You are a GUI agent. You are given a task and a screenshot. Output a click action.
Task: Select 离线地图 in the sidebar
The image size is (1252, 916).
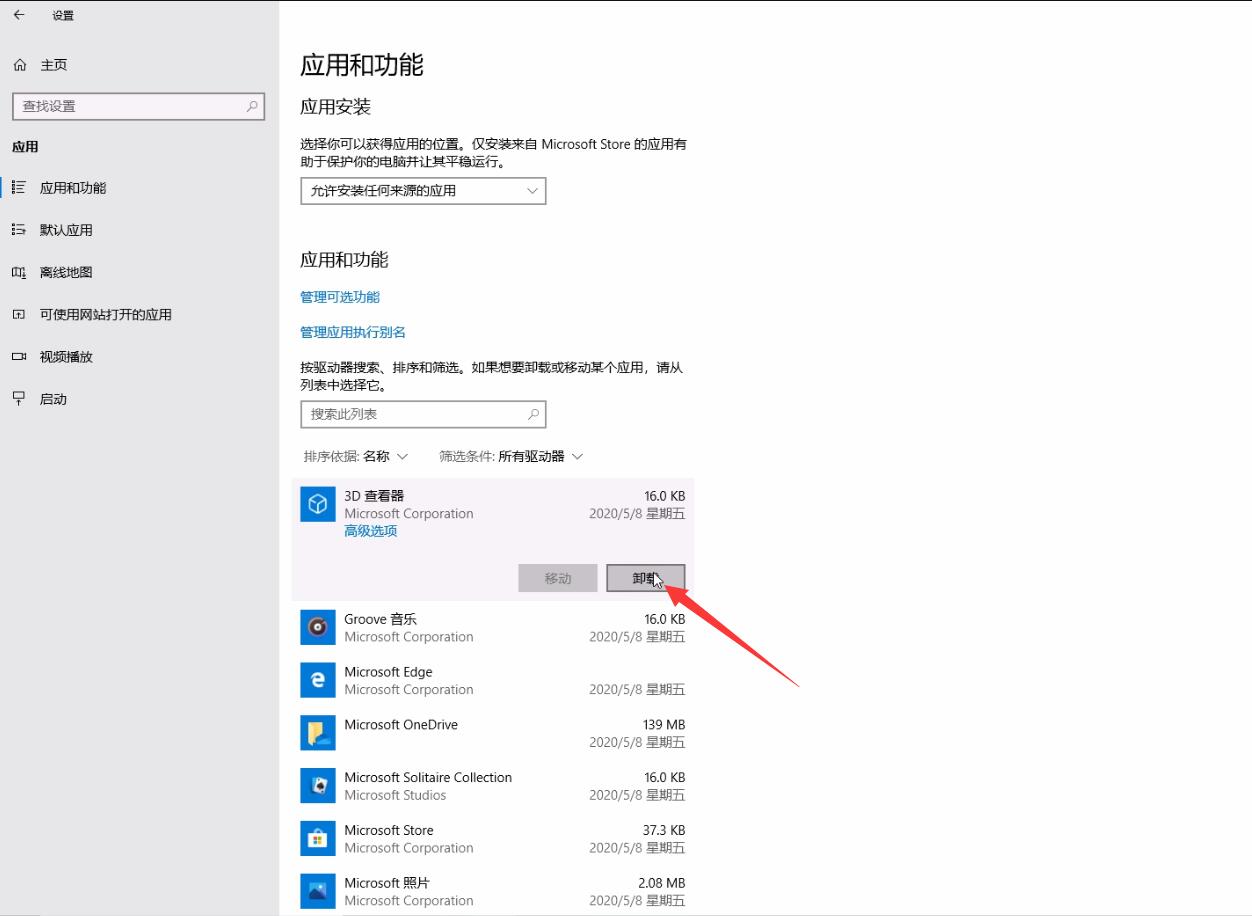point(138,272)
